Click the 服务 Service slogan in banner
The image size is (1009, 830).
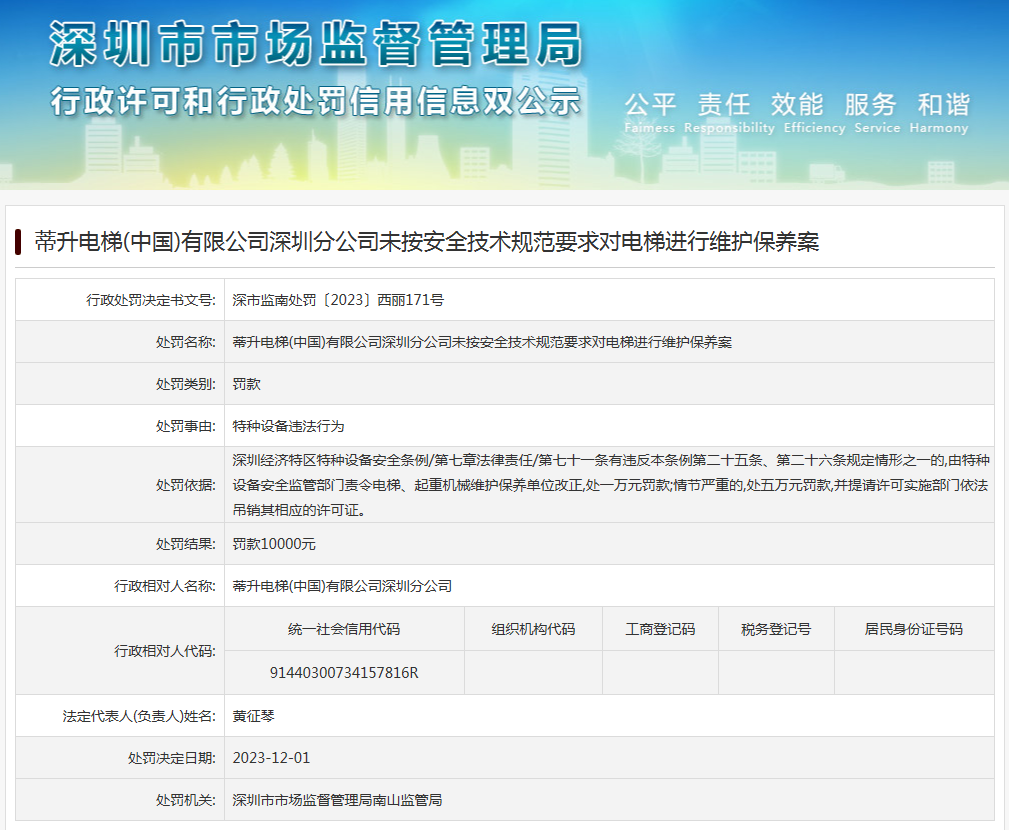[877, 113]
